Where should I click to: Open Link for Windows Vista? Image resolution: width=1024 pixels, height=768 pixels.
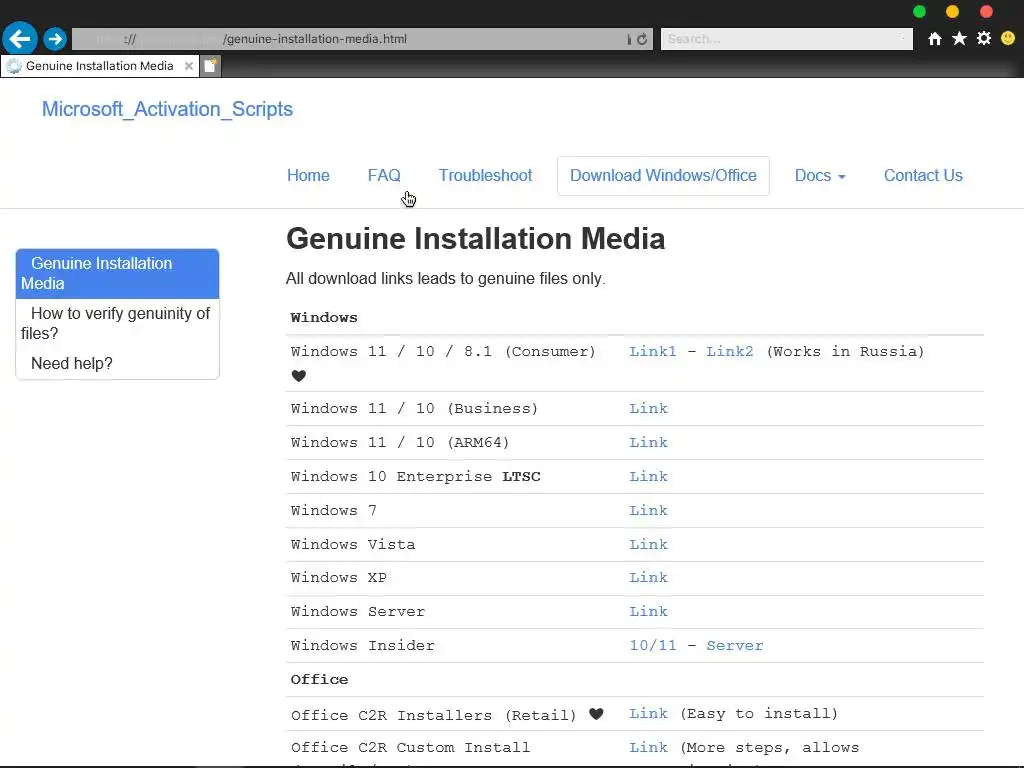point(648,545)
